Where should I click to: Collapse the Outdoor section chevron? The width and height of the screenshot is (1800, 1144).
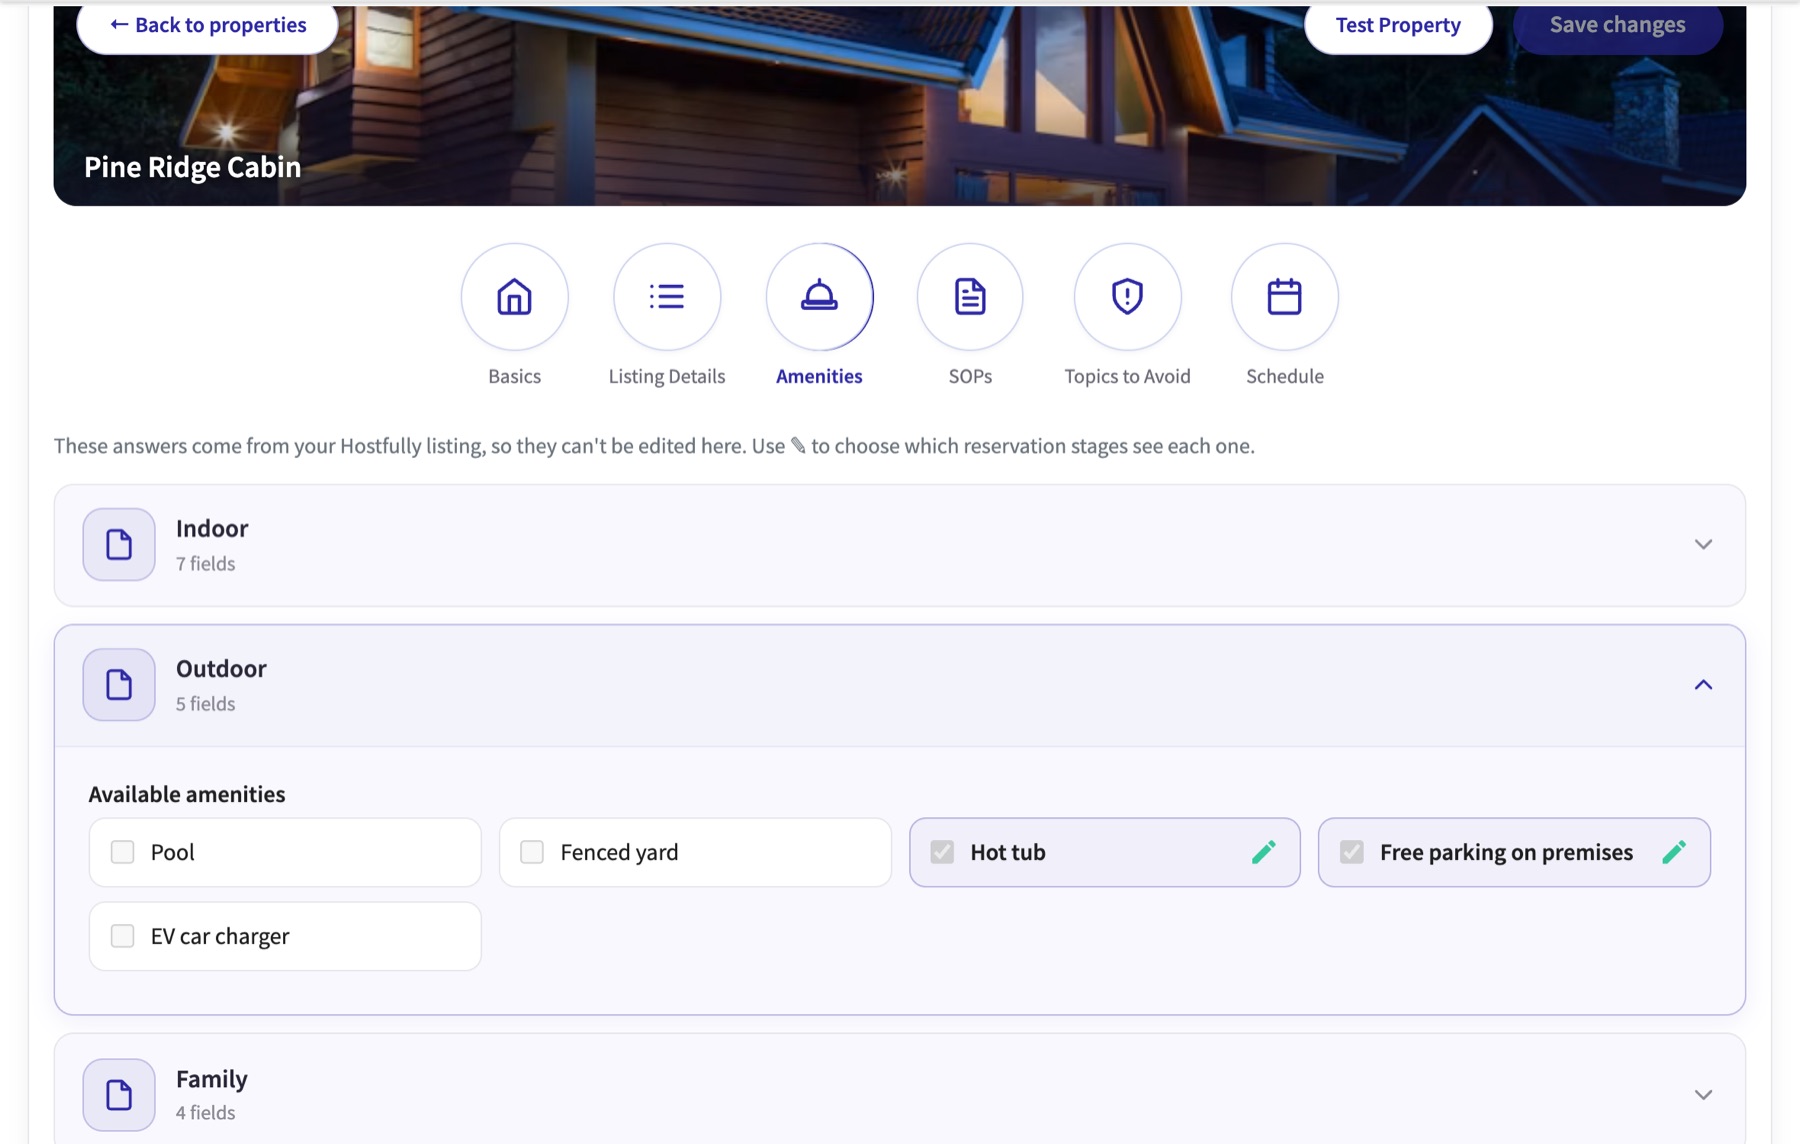(1703, 685)
